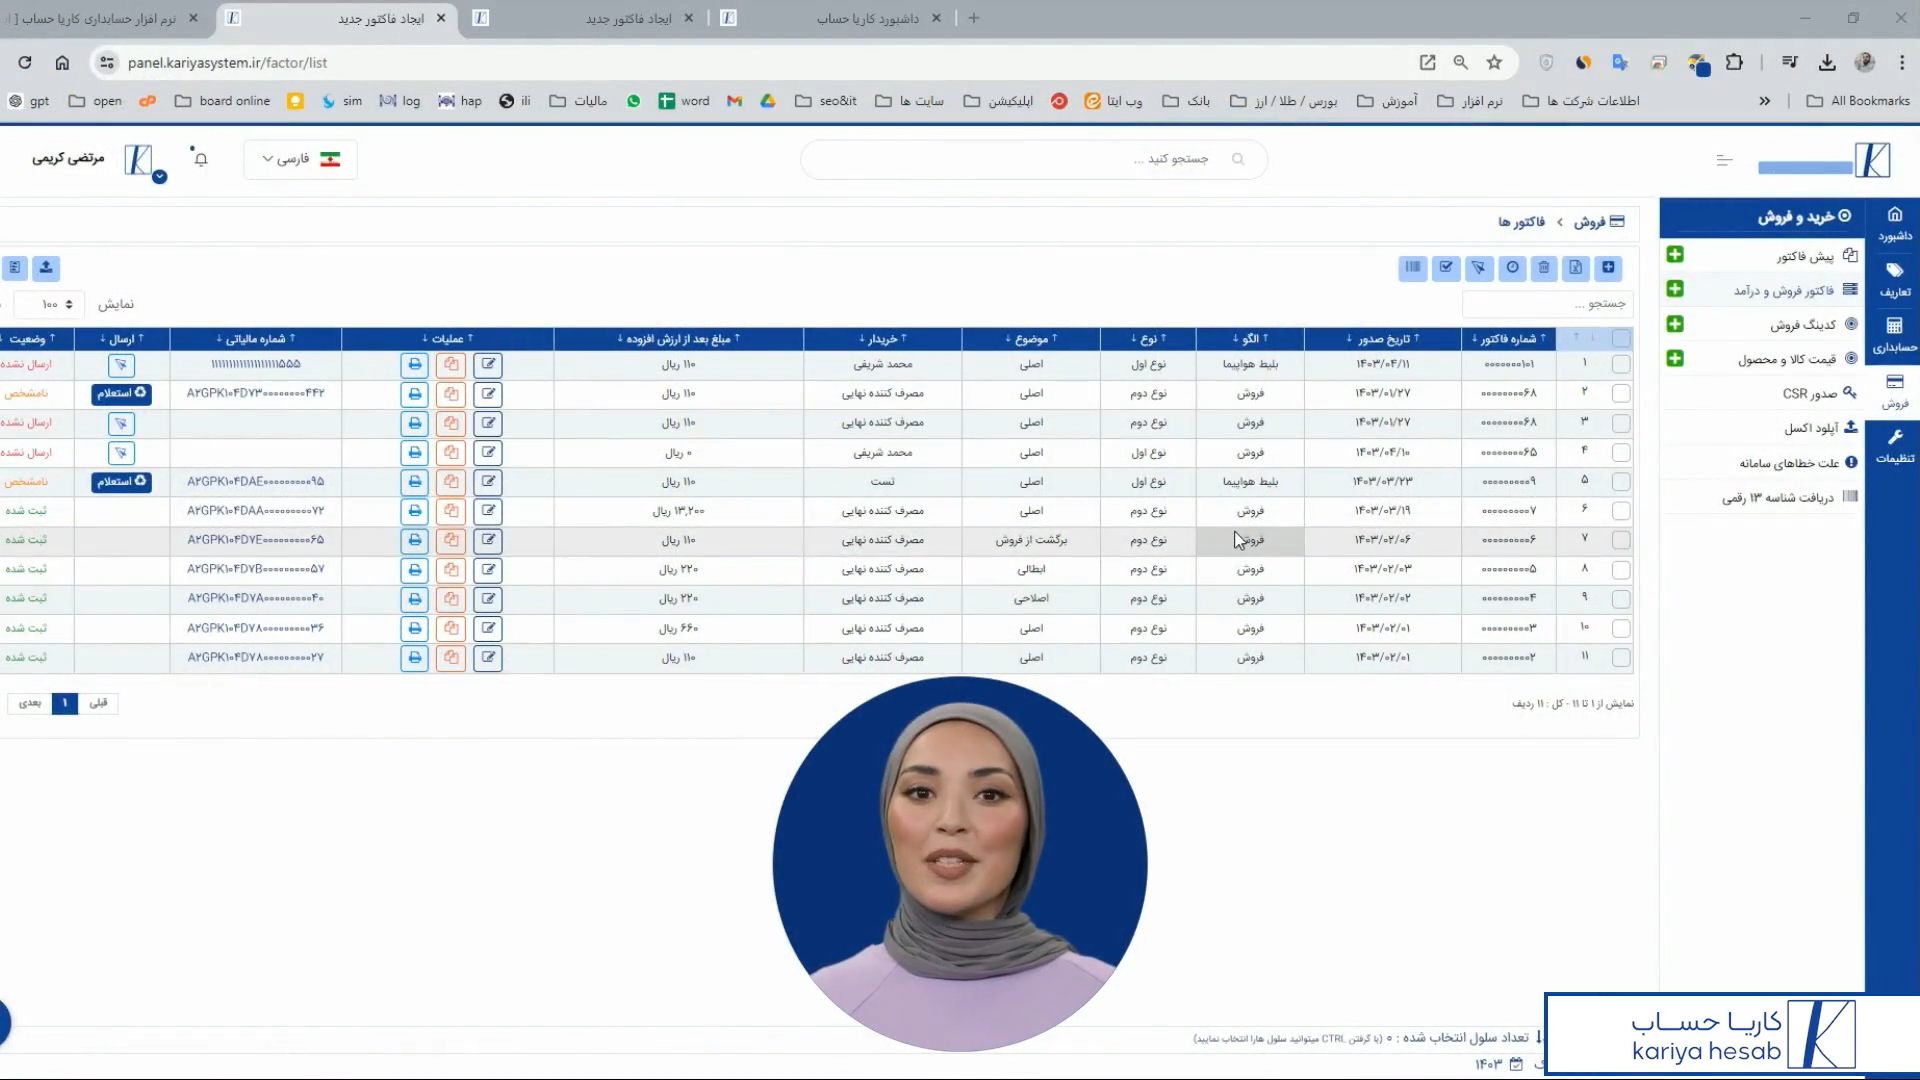Open the user profile dropdown arrow
The height and width of the screenshot is (1080, 1920).
pyautogui.click(x=160, y=177)
